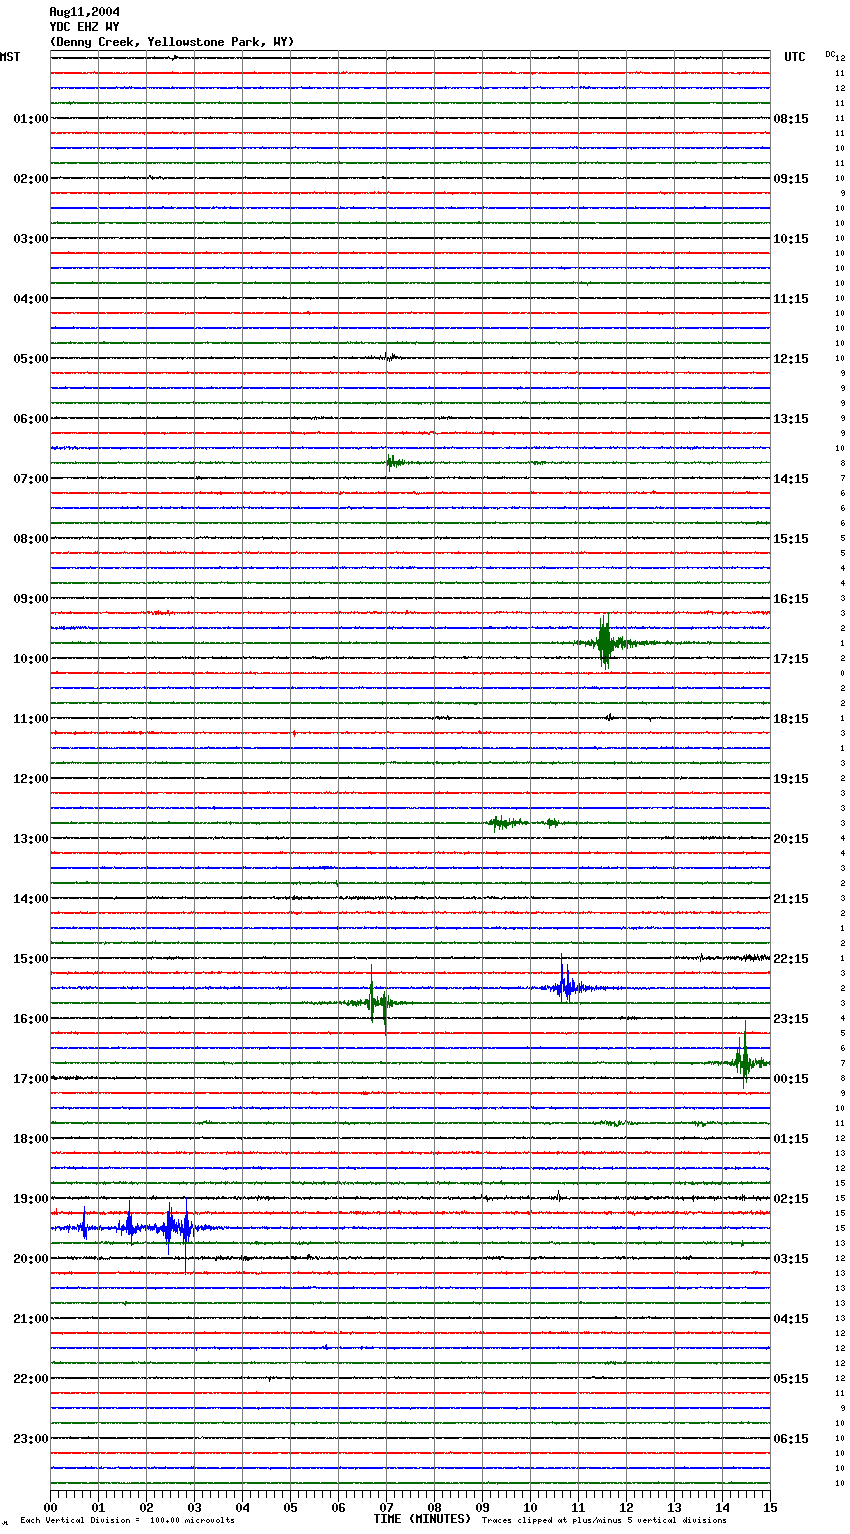Select the 03:00 MST hour label

[x=31, y=239]
